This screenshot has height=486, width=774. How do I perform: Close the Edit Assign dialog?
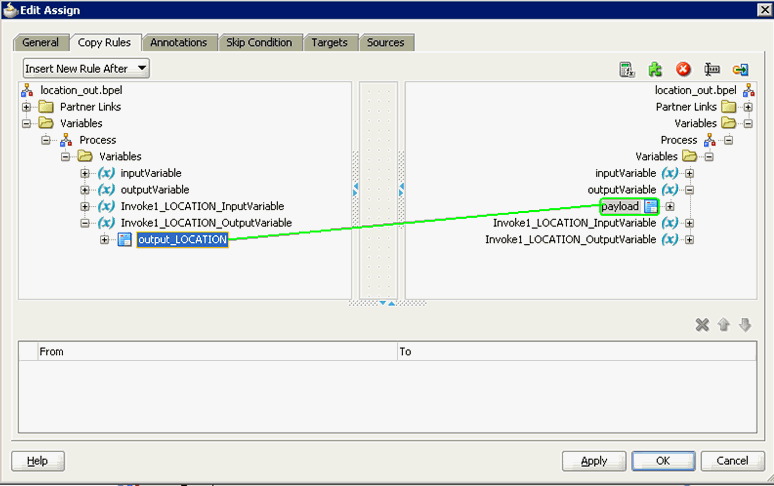point(764,10)
